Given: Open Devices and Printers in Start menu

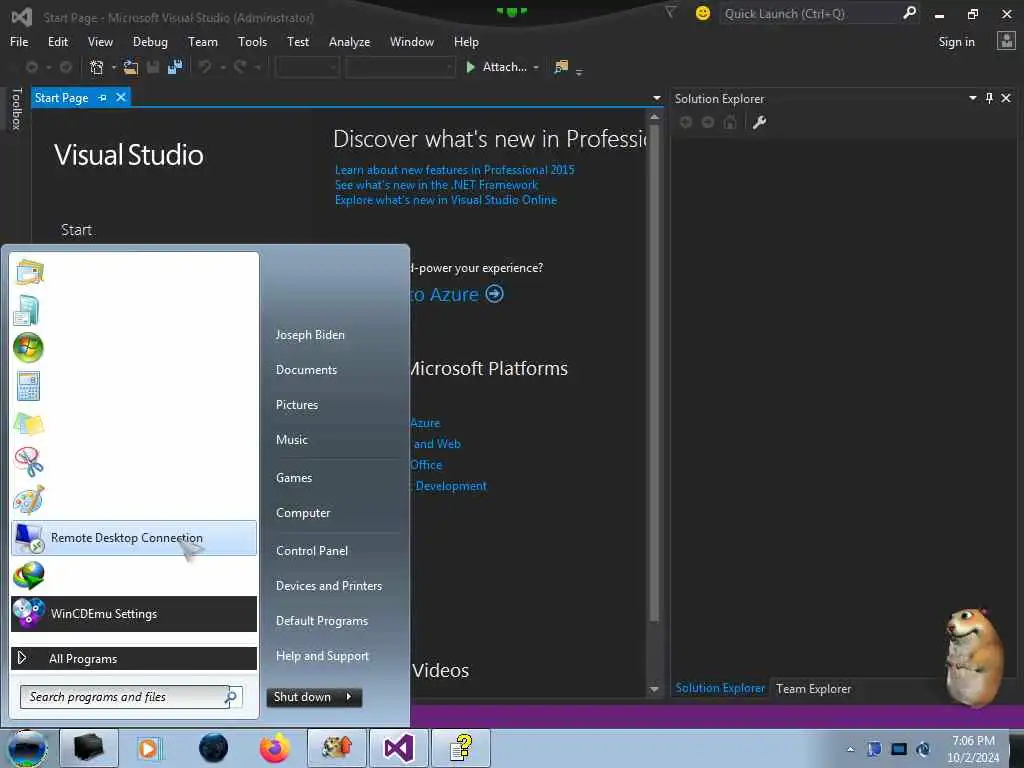Looking at the screenshot, I should coord(328,586).
